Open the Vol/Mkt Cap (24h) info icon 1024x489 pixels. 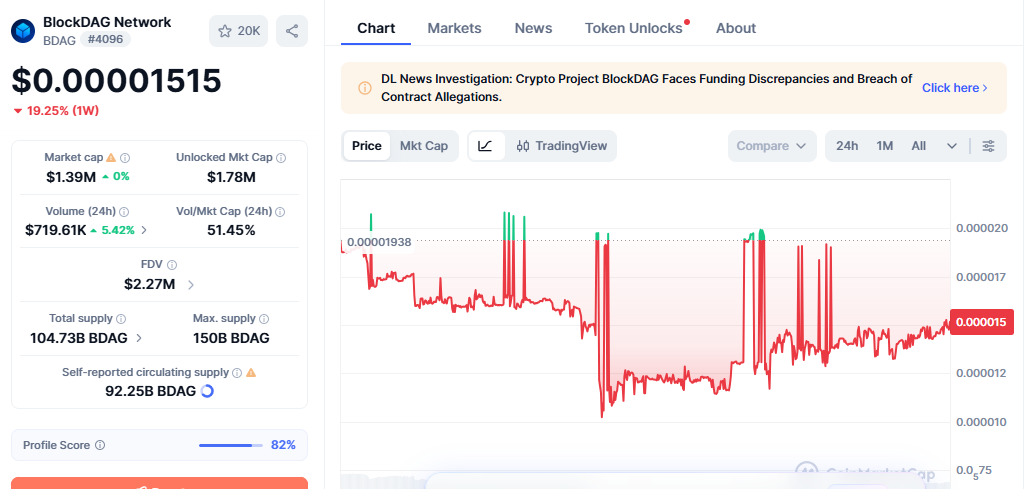280,212
